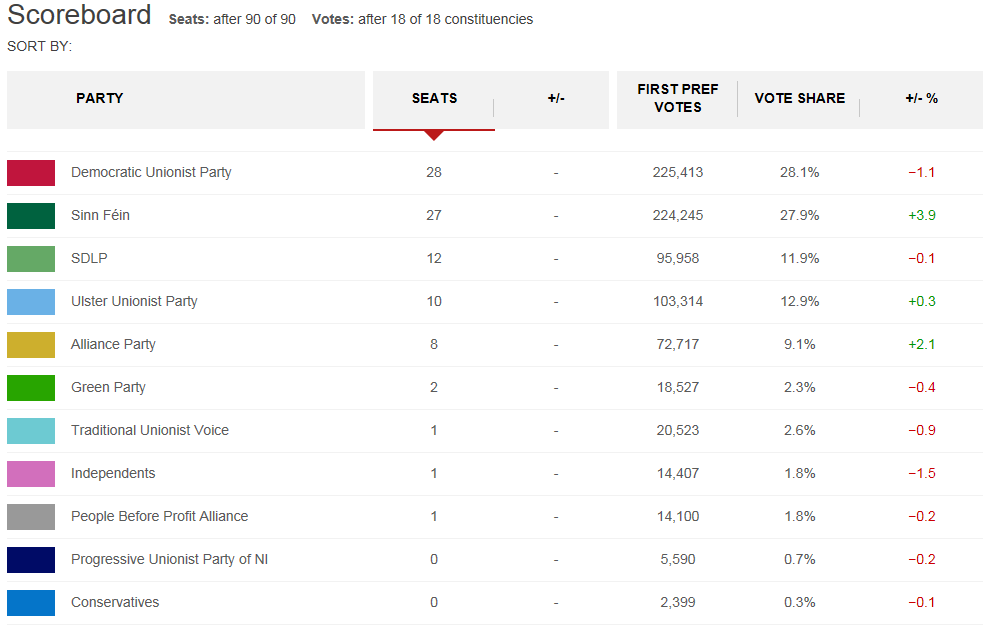Select Progressive Unionist Party of NI name

click(169, 560)
